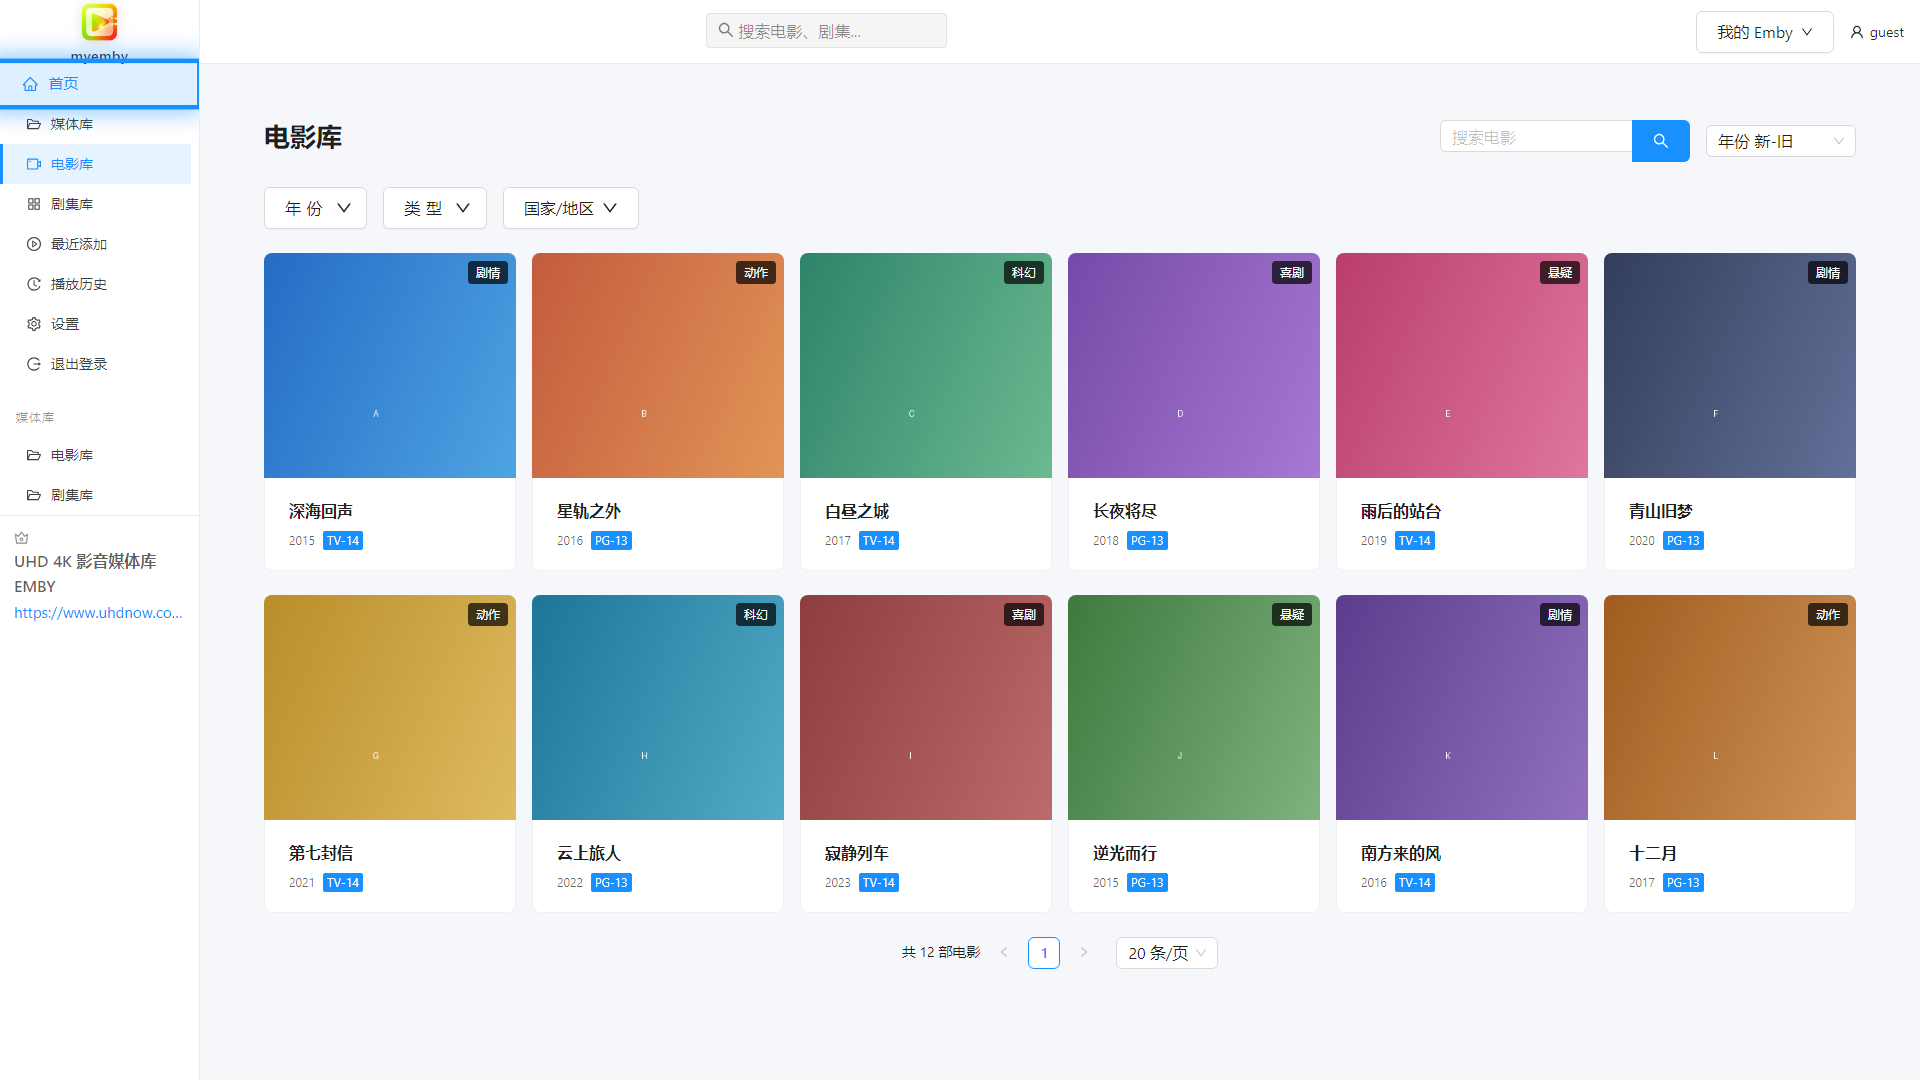1920x1080 pixels.
Task: Click the blue search button
Action: point(1660,141)
